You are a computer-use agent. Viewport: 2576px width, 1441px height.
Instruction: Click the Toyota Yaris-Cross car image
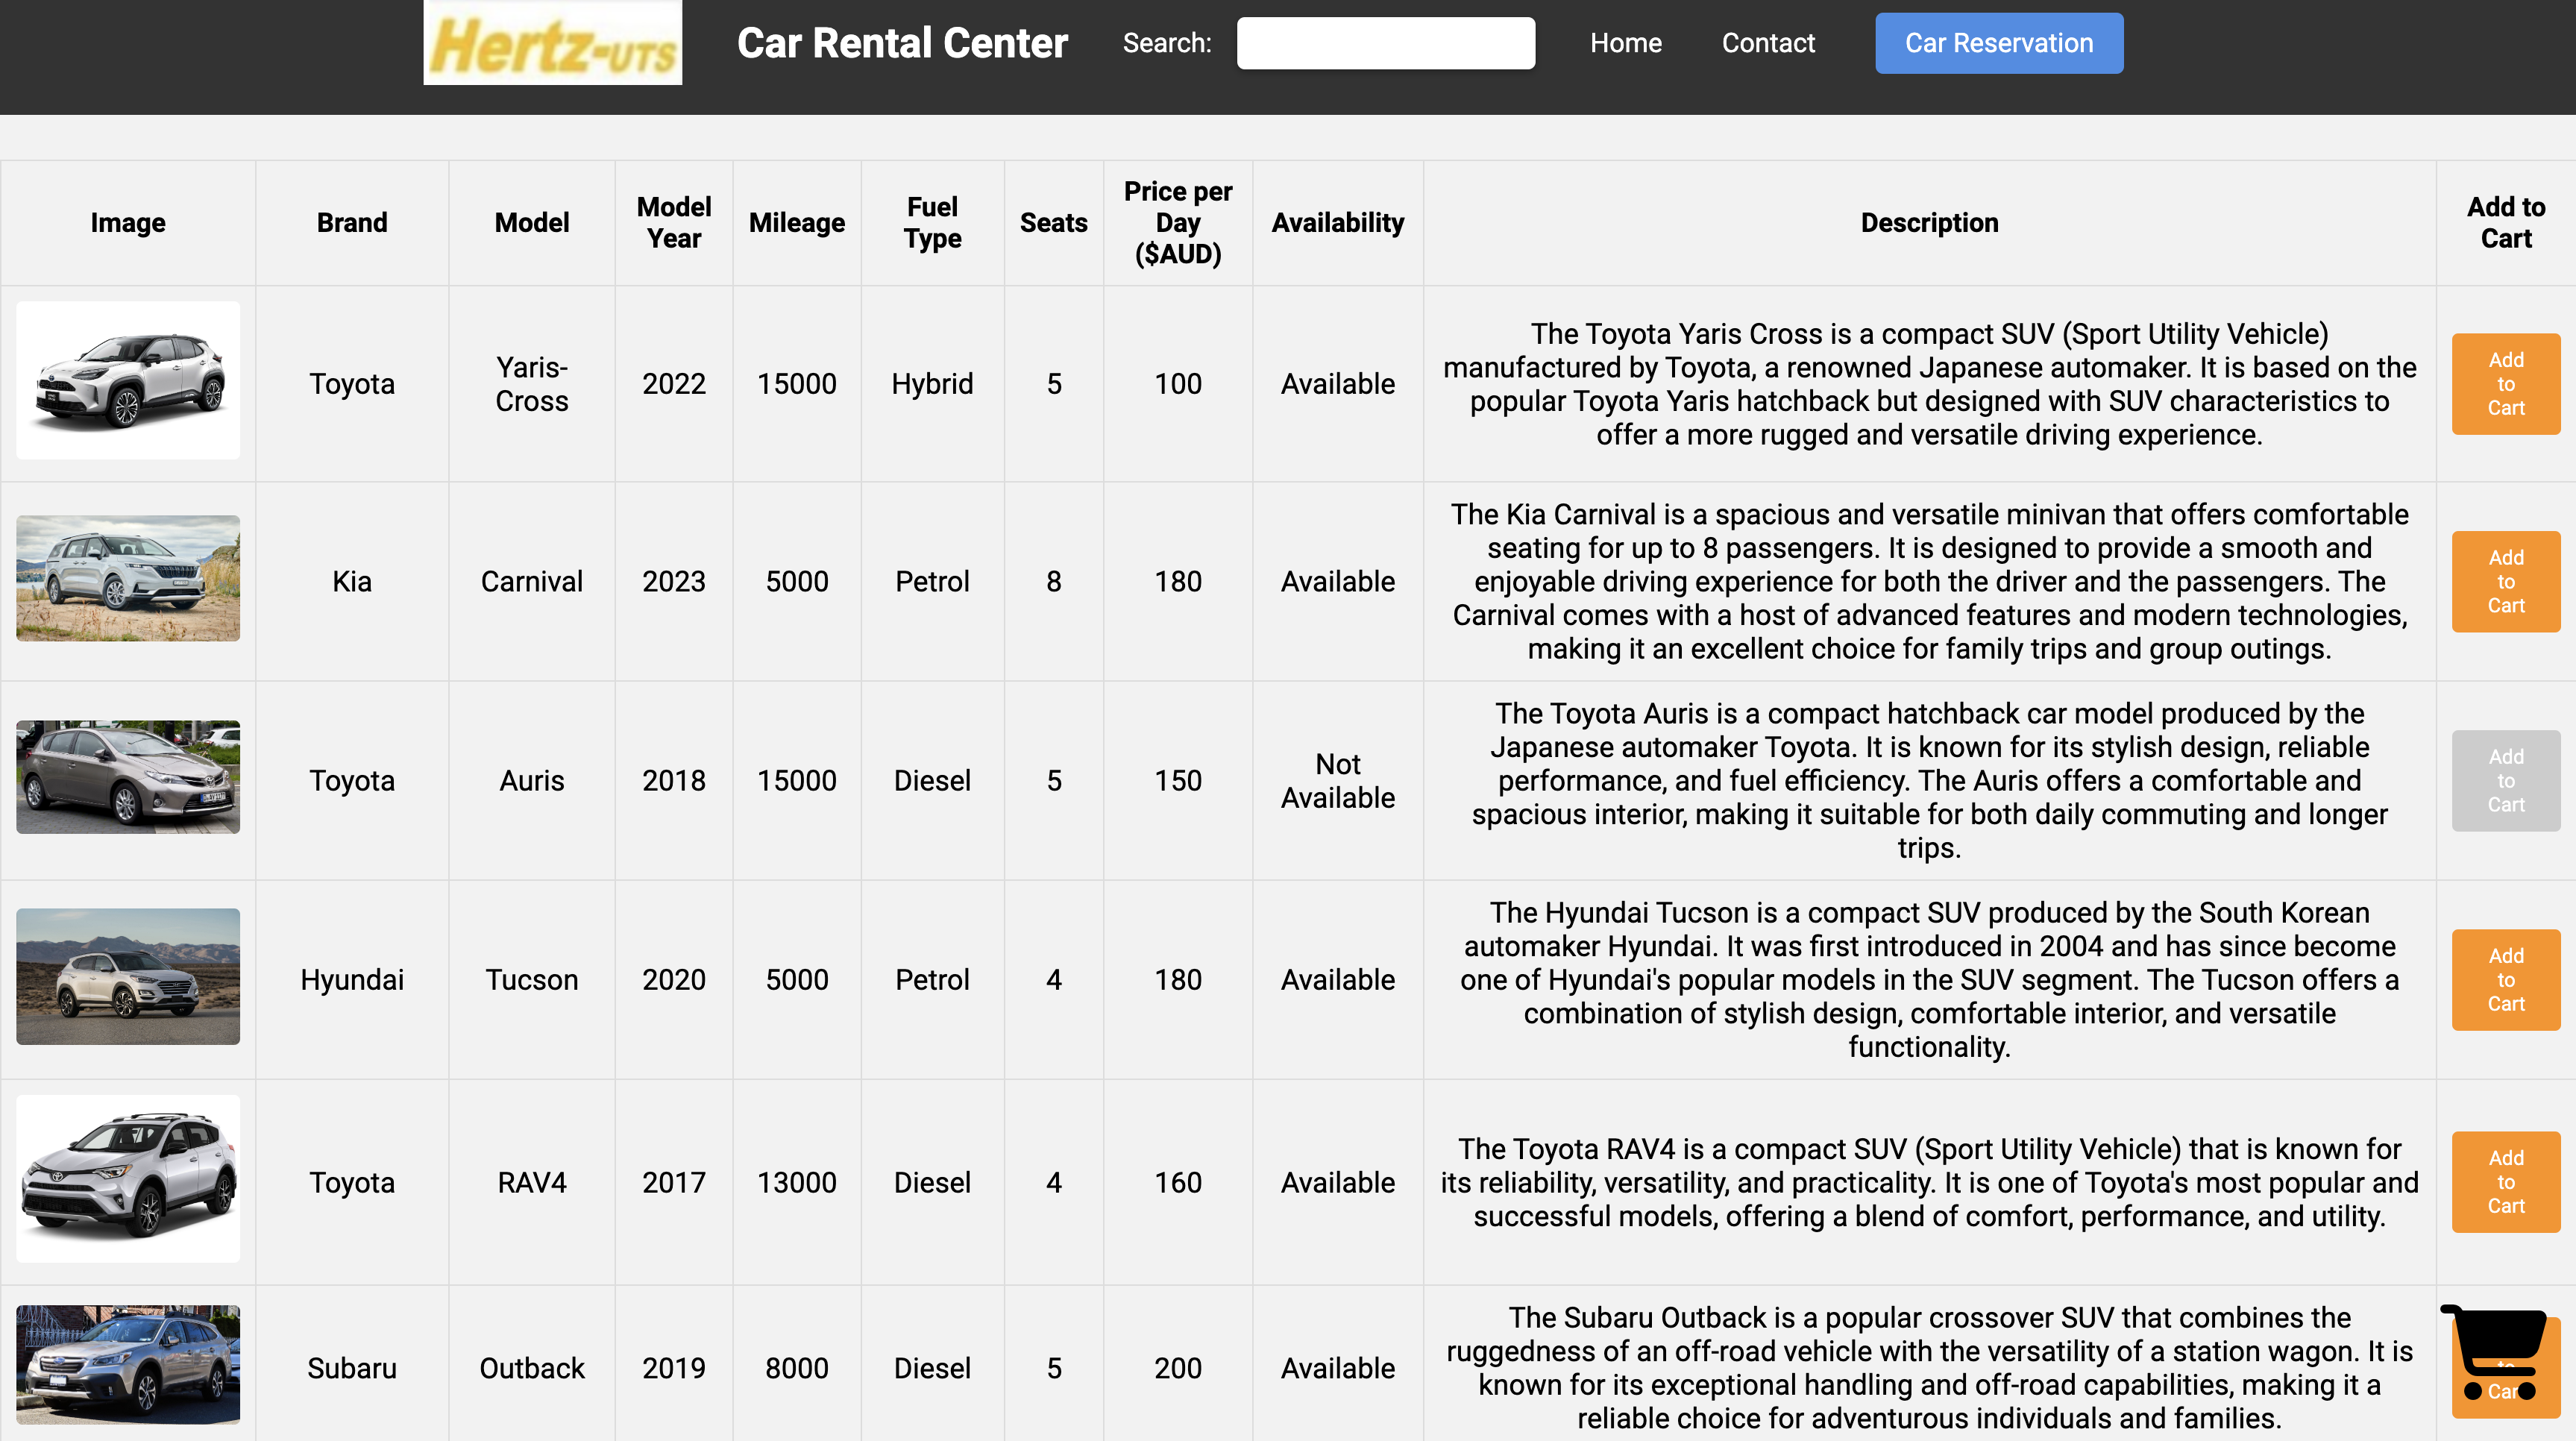[128, 380]
